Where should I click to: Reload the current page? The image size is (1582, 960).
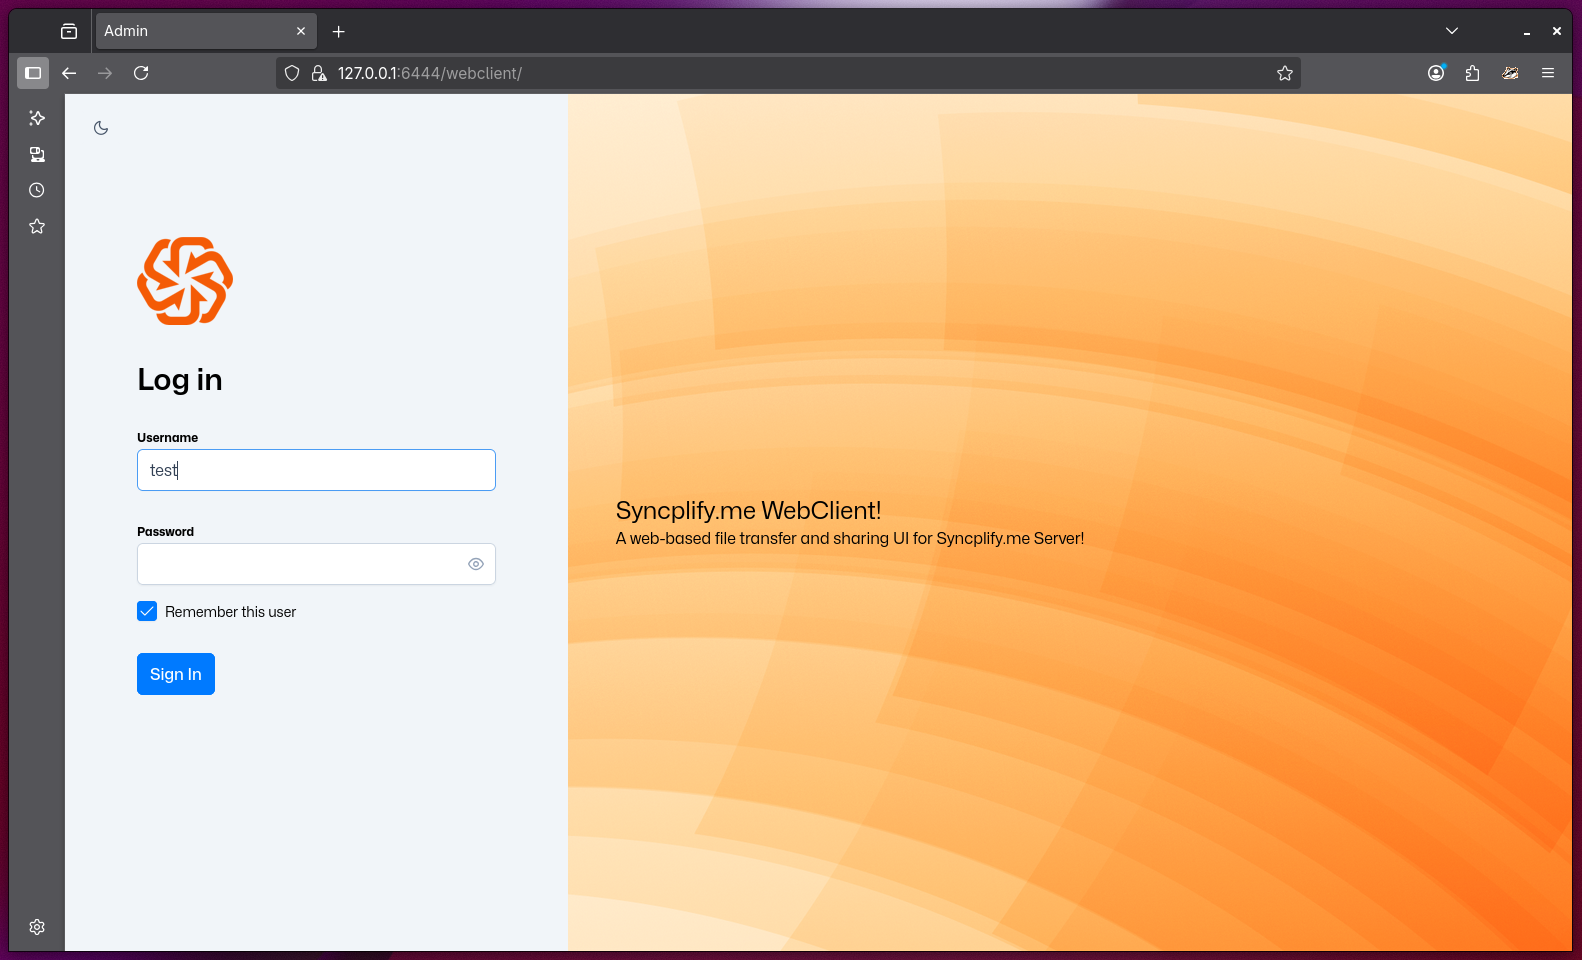pyautogui.click(x=141, y=73)
